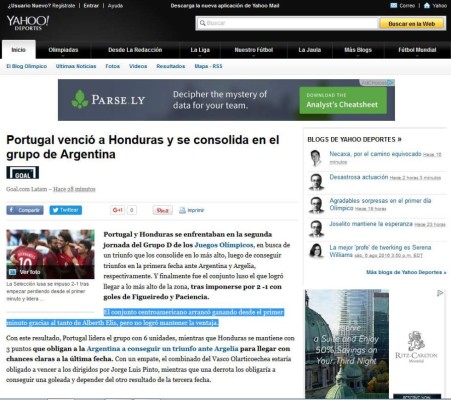Viewport: 451px width, 400px height.
Task: Click the Parse.ly logo in banner ad
Action: [108, 100]
